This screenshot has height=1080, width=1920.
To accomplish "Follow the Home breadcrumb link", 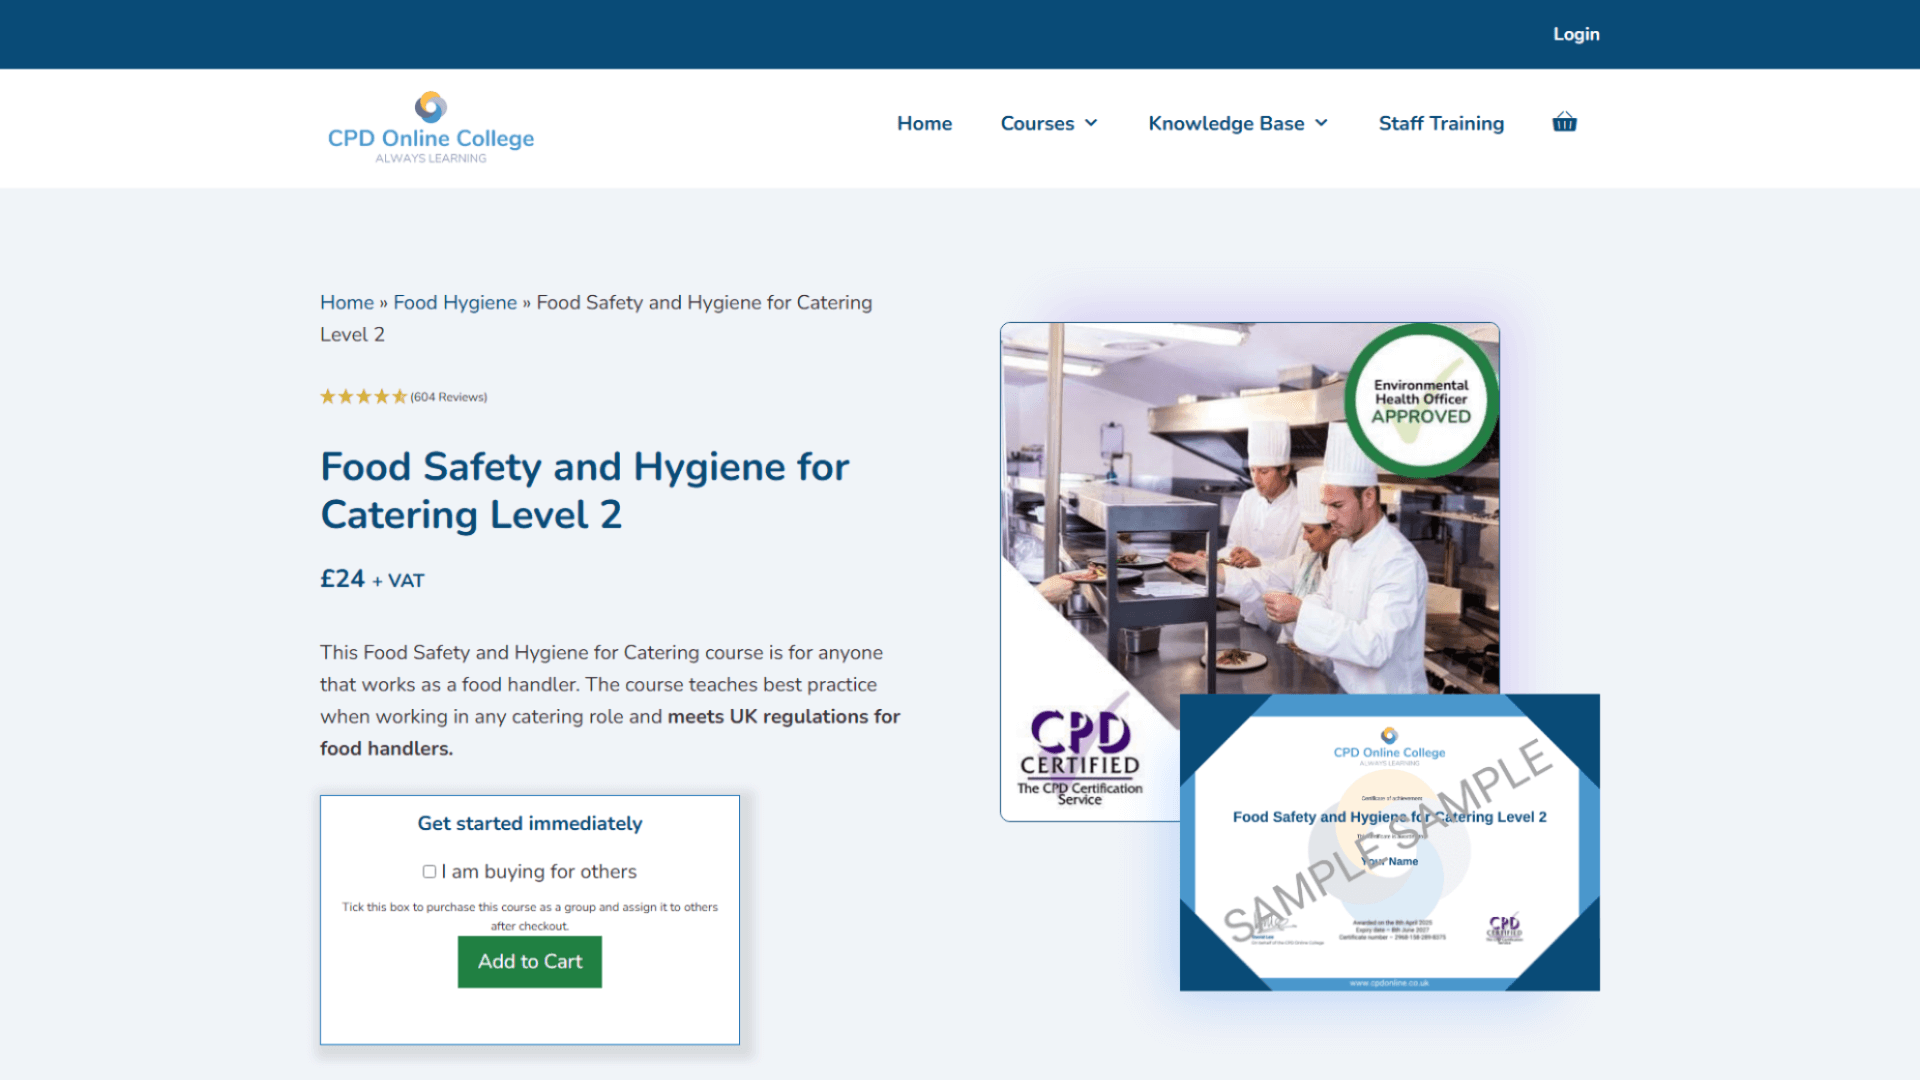I will pos(347,303).
